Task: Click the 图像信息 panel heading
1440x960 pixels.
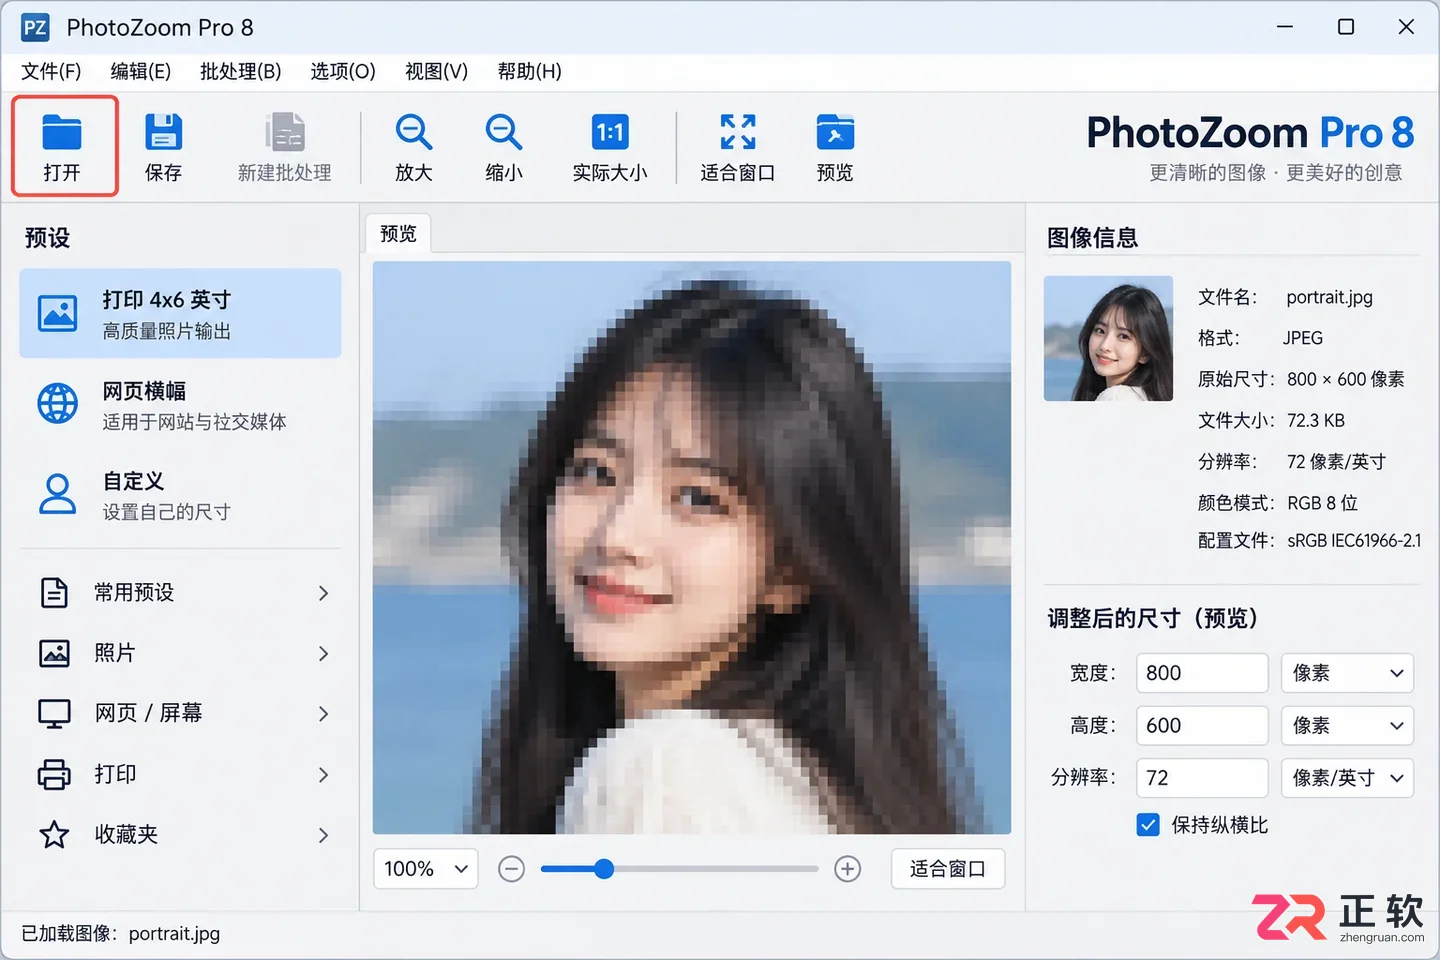Action: pyautogui.click(x=1092, y=238)
